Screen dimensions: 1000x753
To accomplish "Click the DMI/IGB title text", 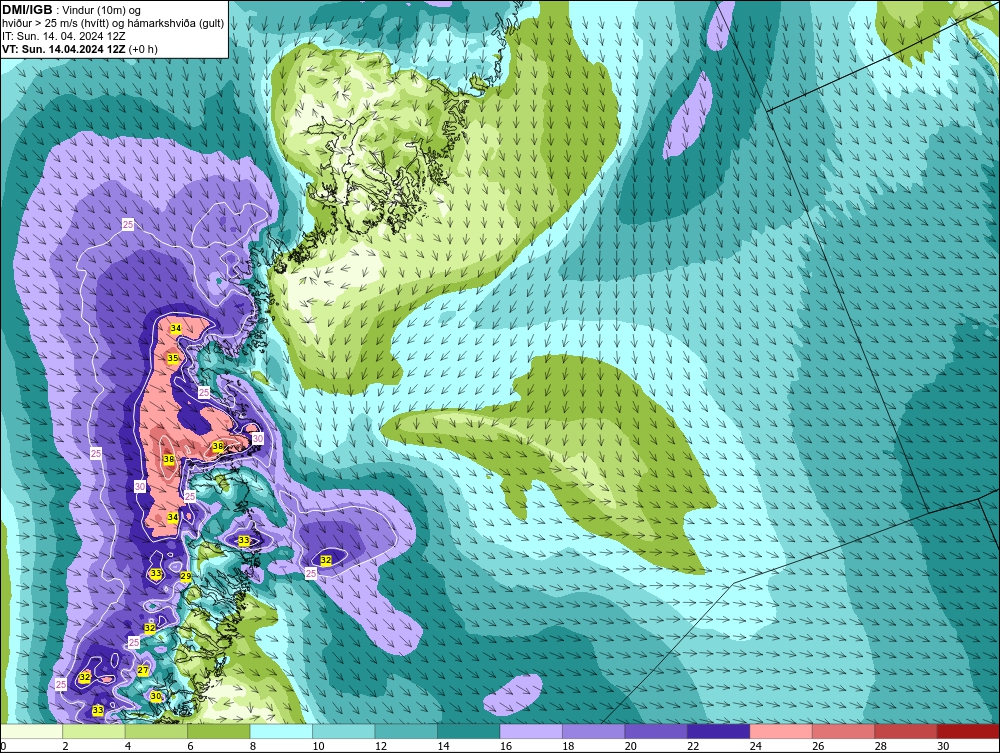I will (28, 10).
